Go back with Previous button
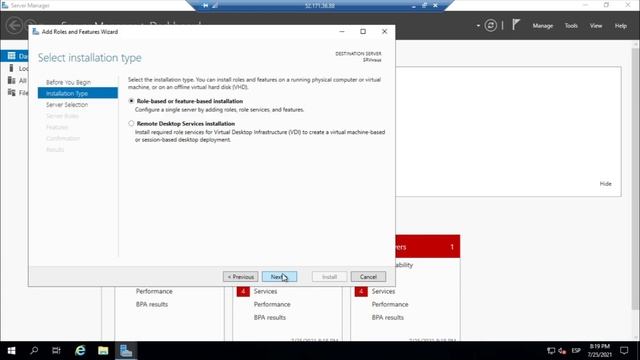The height and width of the screenshot is (360, 640). pyautogui.click(x=240, y=277)
